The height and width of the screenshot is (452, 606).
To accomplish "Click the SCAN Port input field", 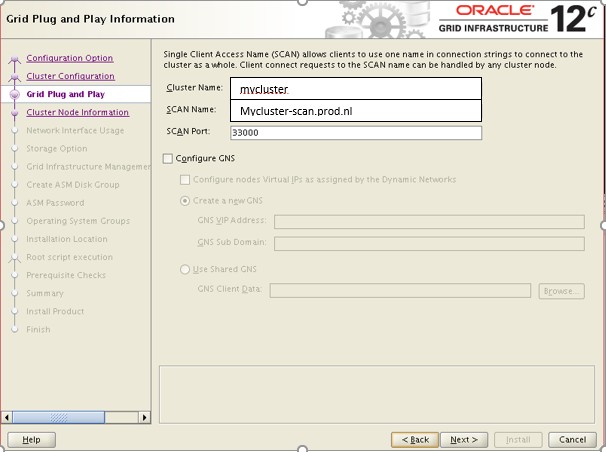I will point(355,132).
